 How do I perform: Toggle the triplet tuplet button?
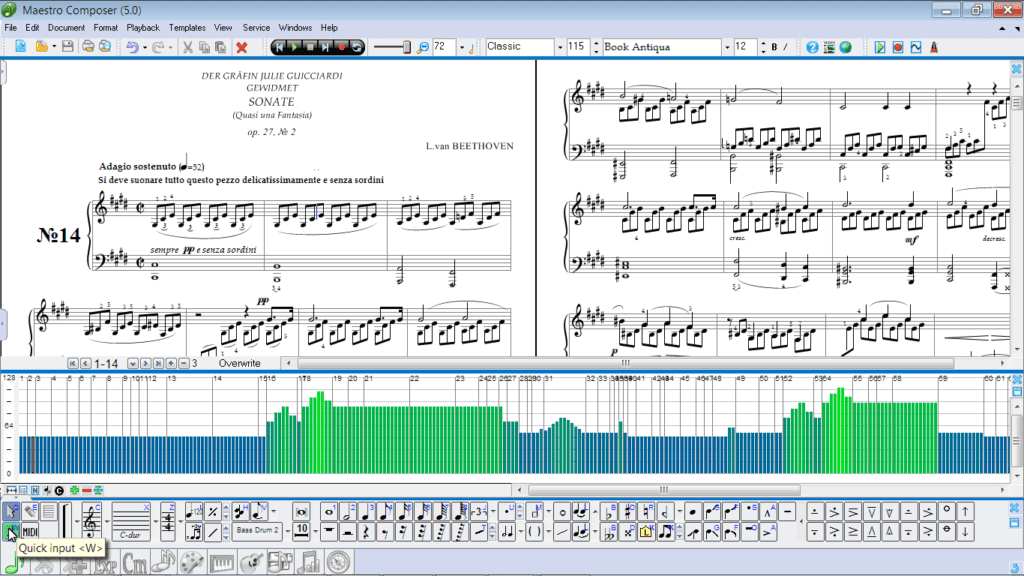(479, 511)
